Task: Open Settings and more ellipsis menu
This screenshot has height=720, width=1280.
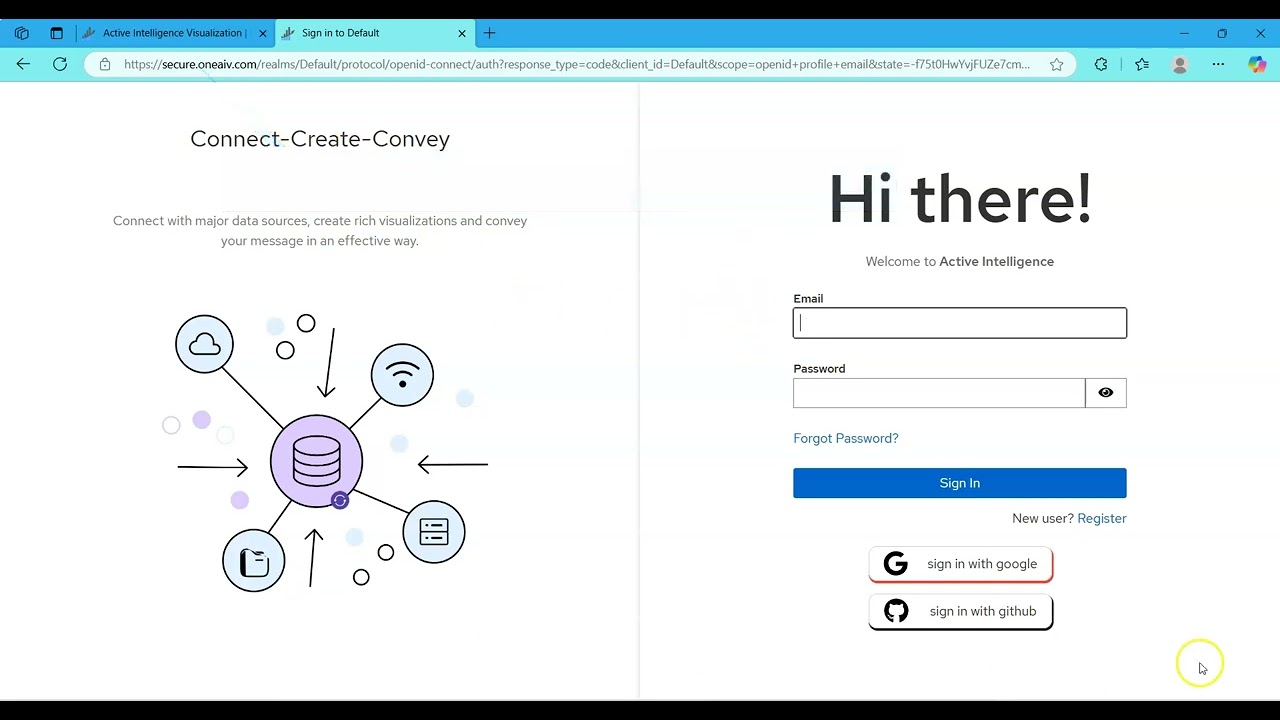Action: click(x=1218, y=64)
